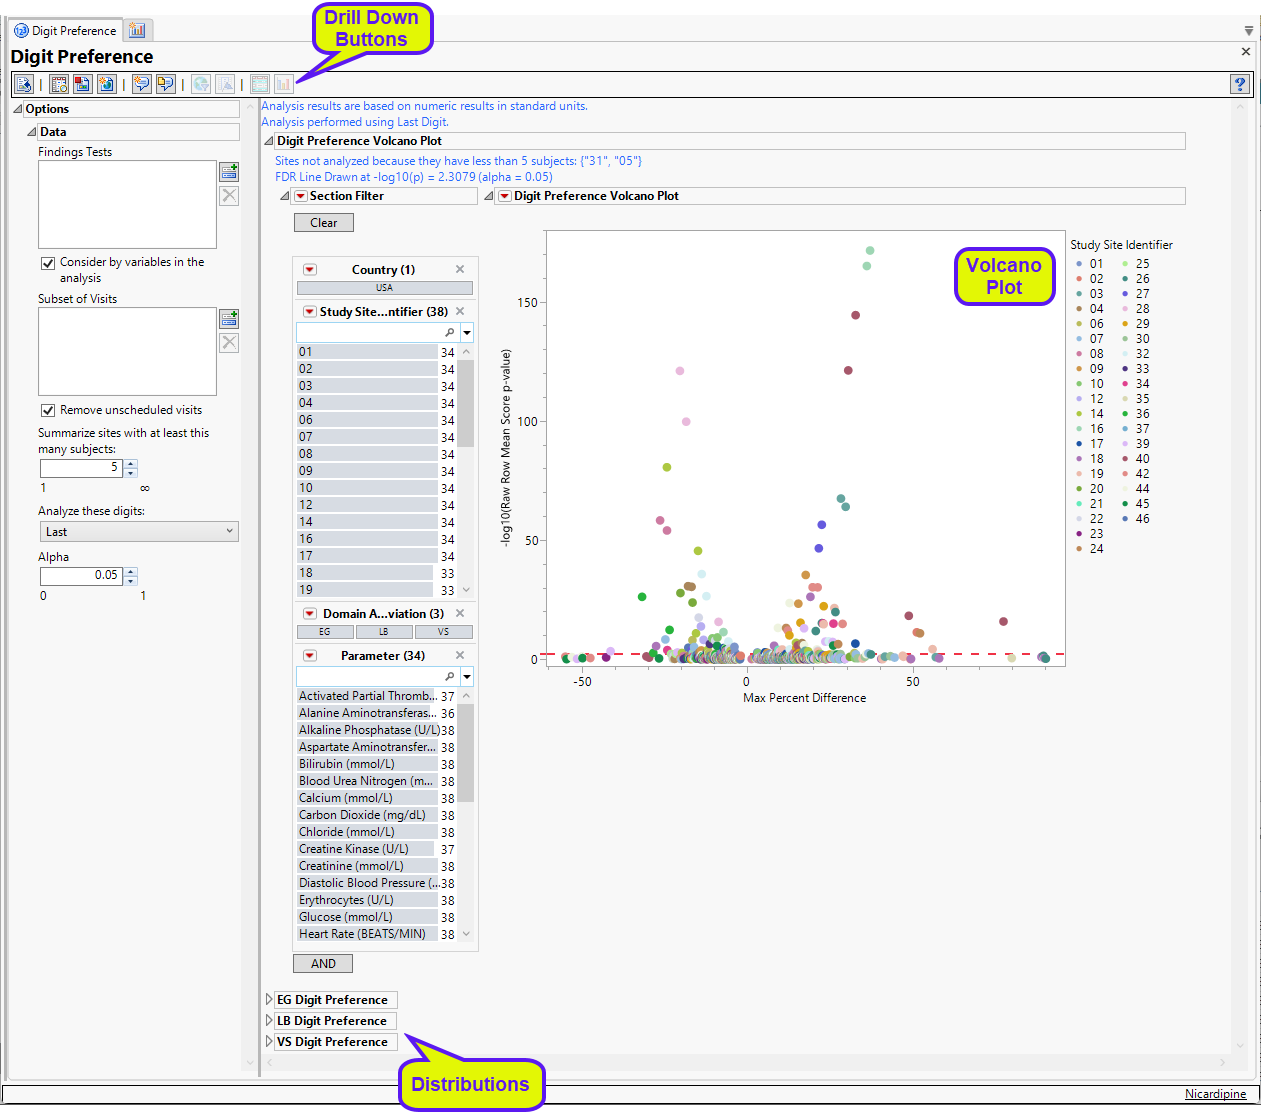Switch to the Digit Preference tab
Image resolution: width=1261 pixels, height=1114 pixels.
[65, 31]
